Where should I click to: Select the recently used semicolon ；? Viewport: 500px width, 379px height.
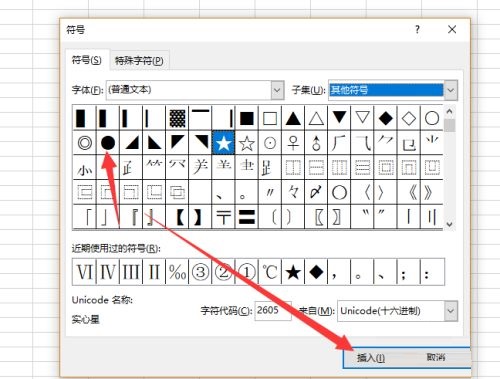409,272
